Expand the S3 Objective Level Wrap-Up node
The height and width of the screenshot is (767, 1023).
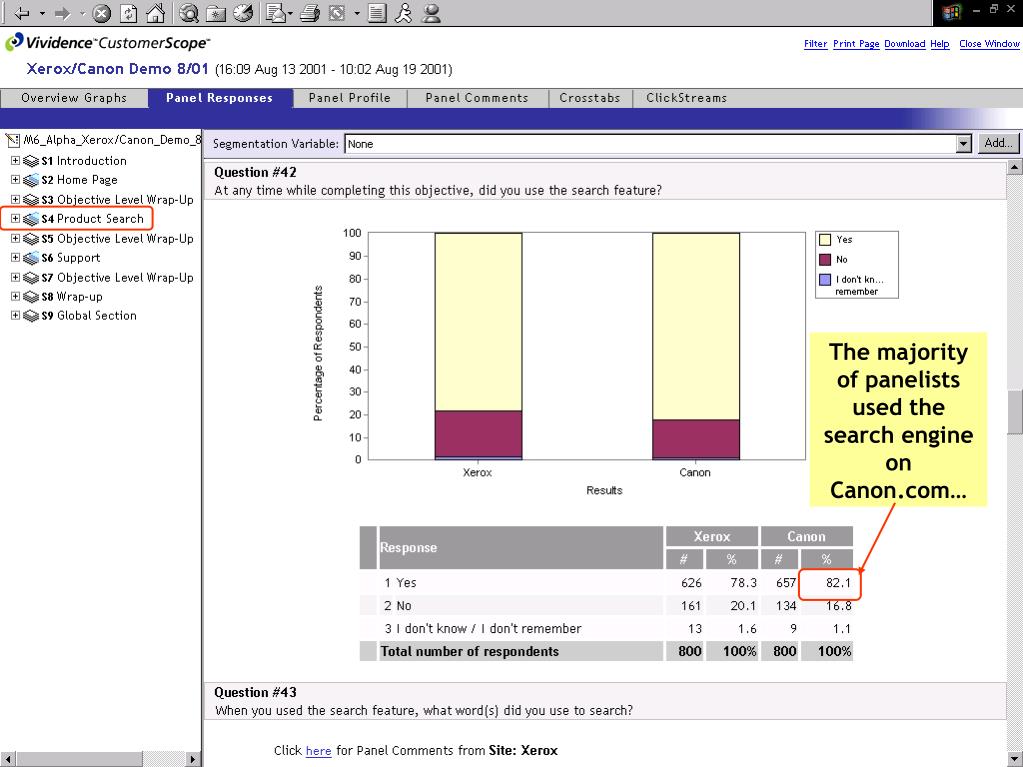(16, 199)
